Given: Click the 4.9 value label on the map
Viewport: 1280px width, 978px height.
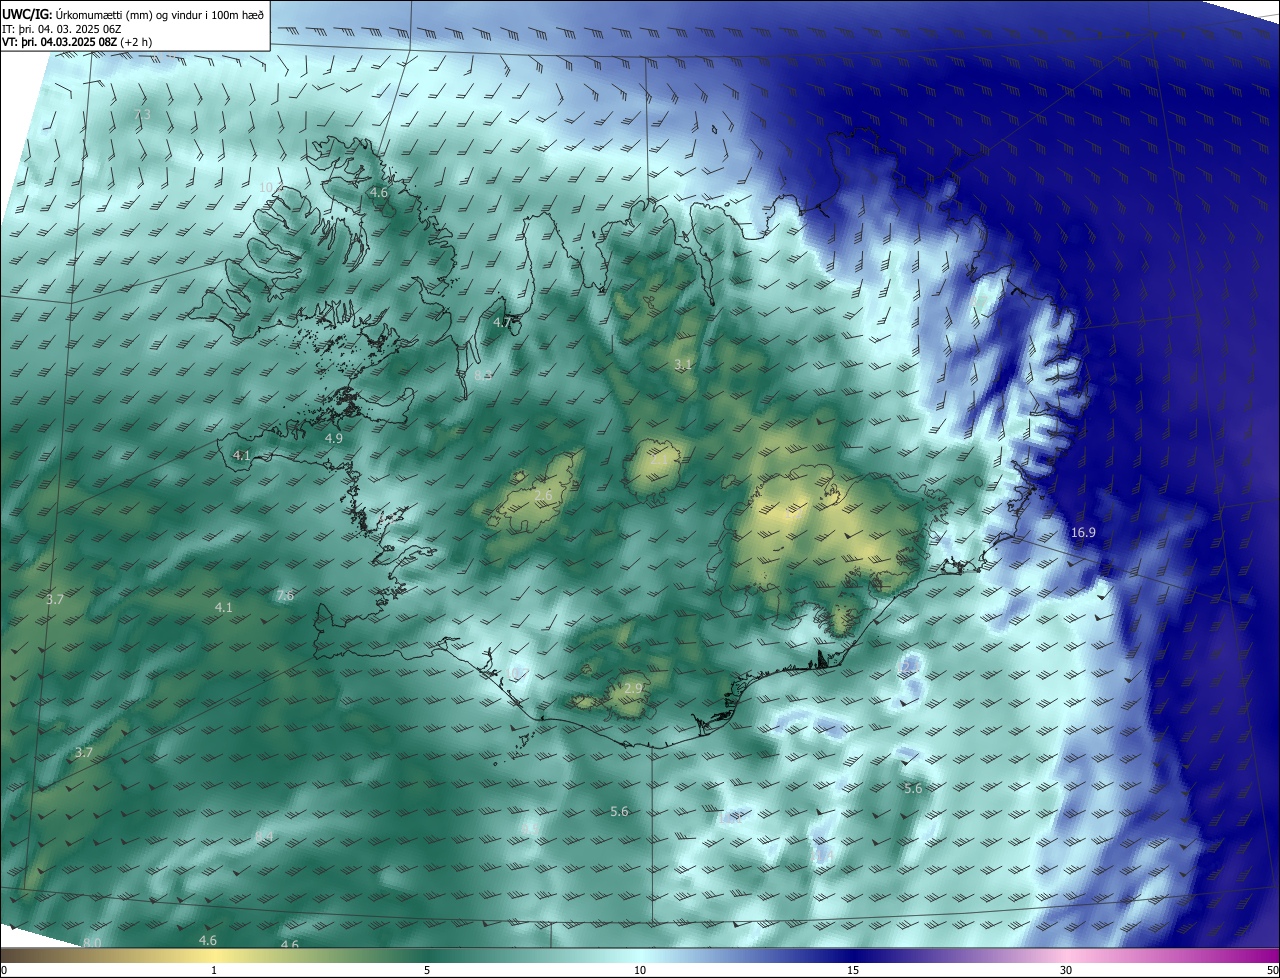Looking at the screenshot, I should click(x=334, y=438).
